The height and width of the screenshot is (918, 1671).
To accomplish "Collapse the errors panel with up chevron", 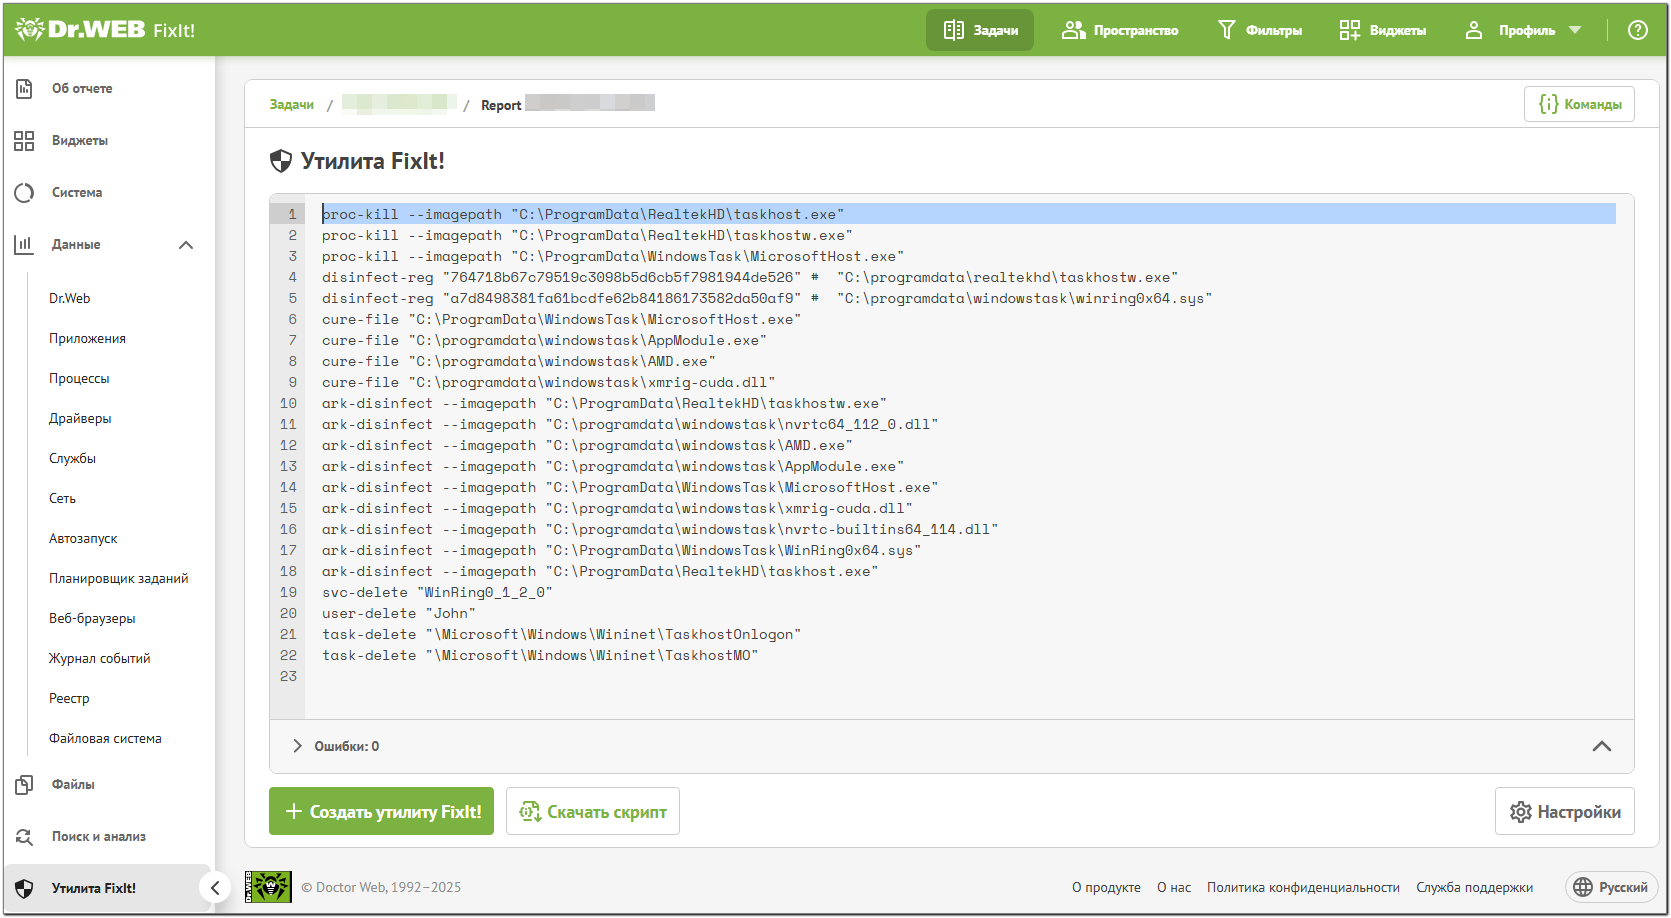I will 1602,746.
